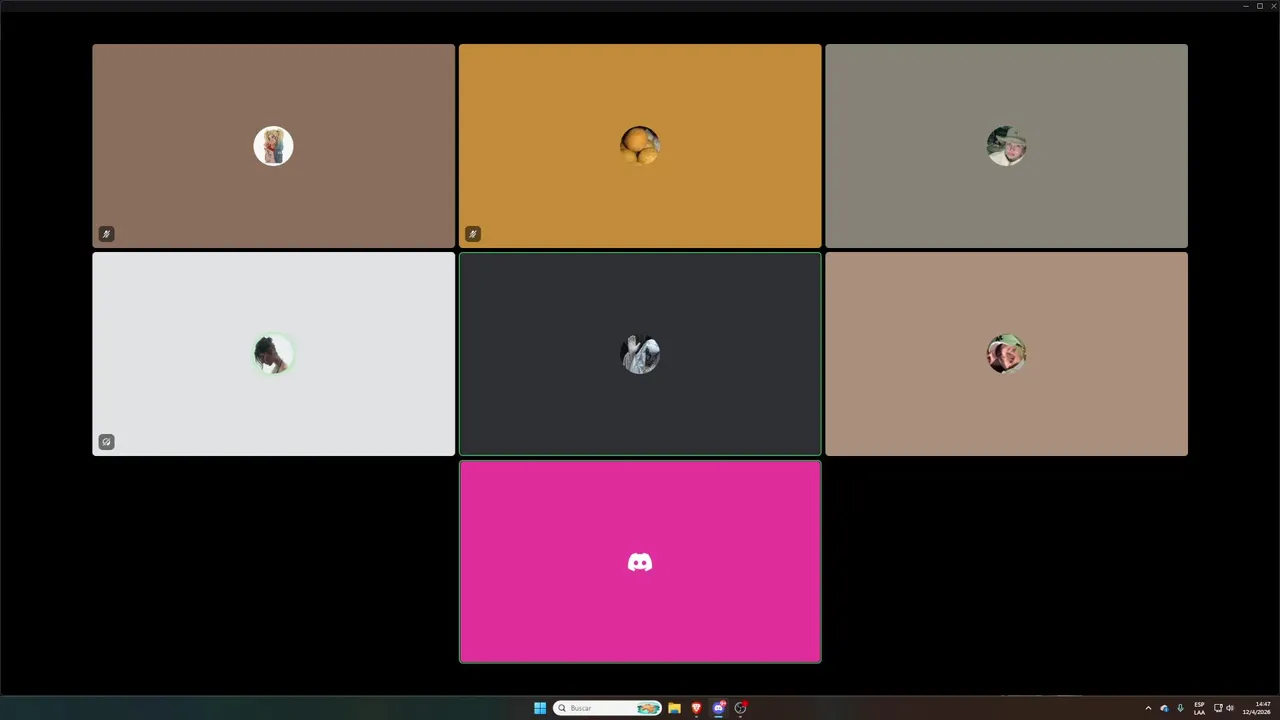Select the orange participant tile with fruit avatar
1280x720 pixels.
click(x=640, y=146)
